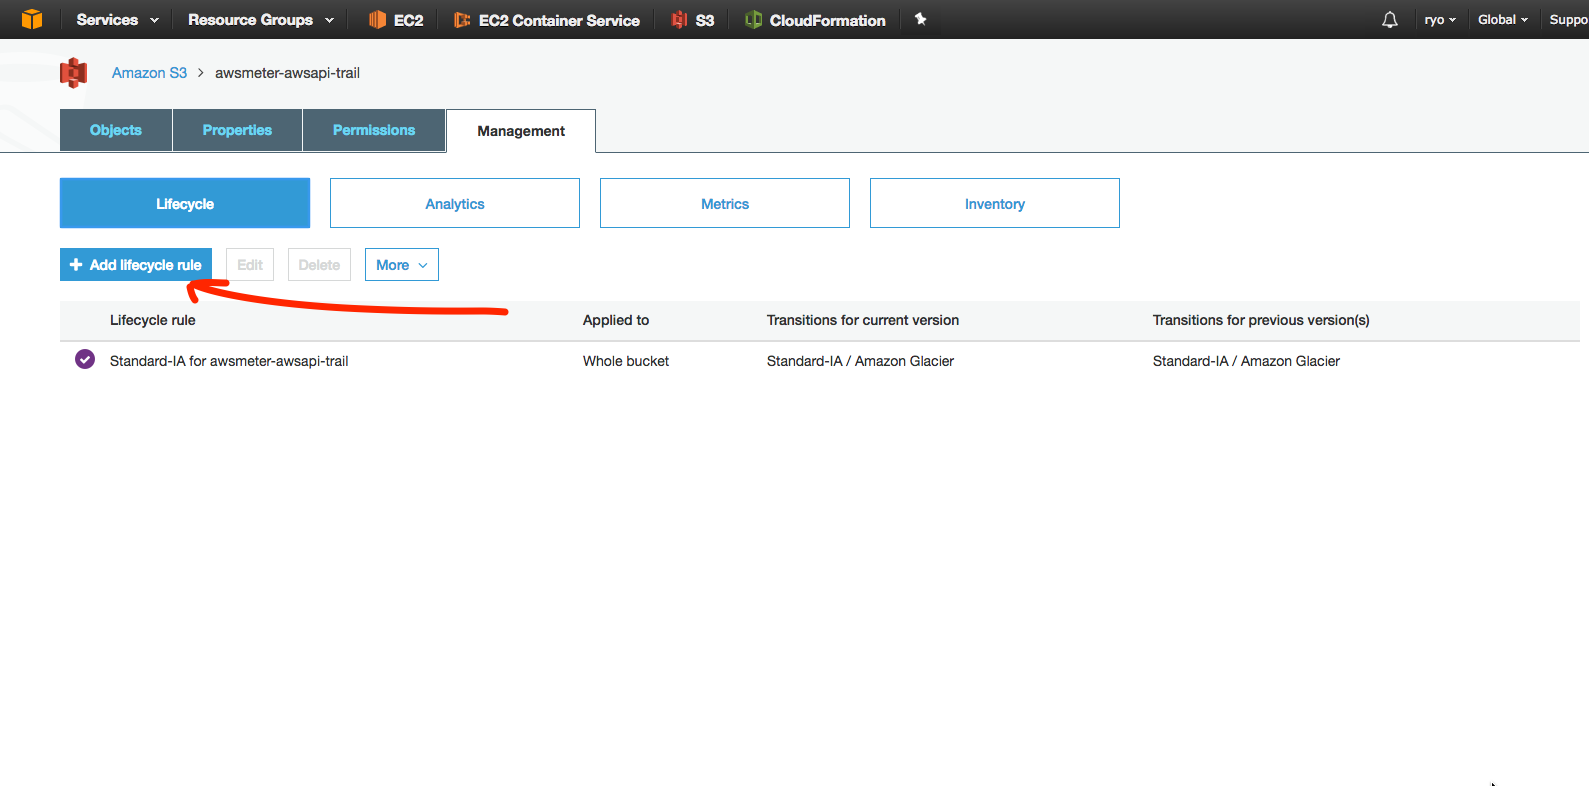Click current version Standard-IA / Amazon Glacier cell
The height and width of the screenshot is (786, 1589).
click(860, 361)
